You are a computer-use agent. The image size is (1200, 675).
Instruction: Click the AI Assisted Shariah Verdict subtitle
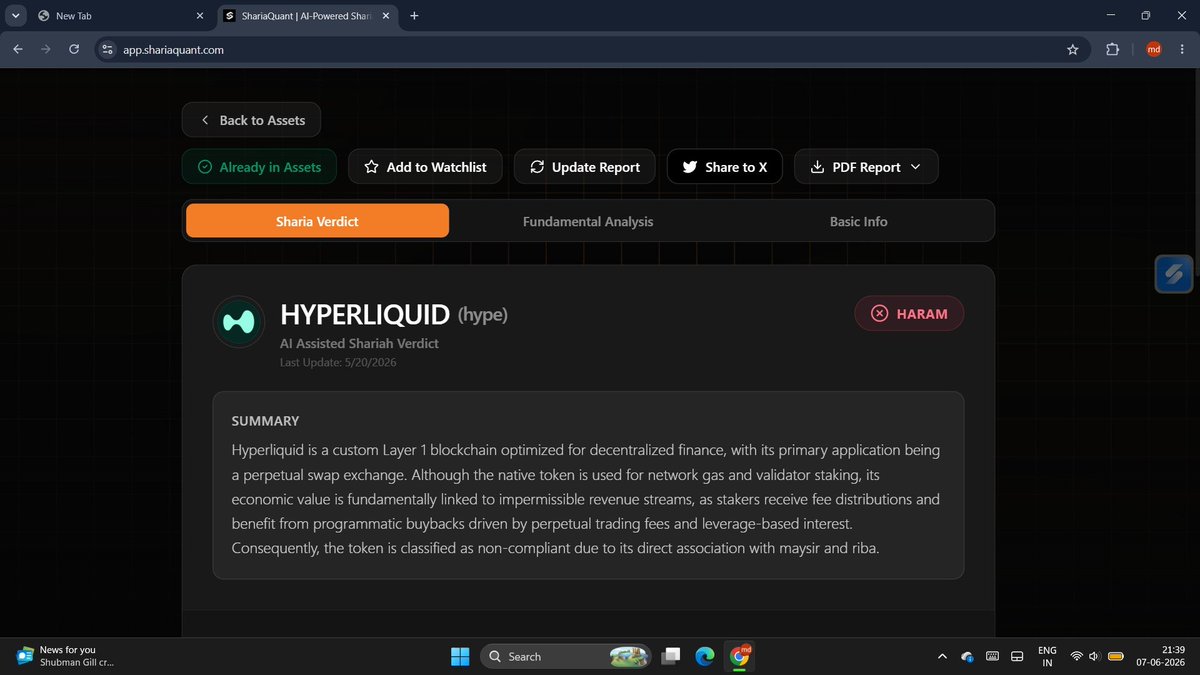pyautogui.click(x=359, y=343)
